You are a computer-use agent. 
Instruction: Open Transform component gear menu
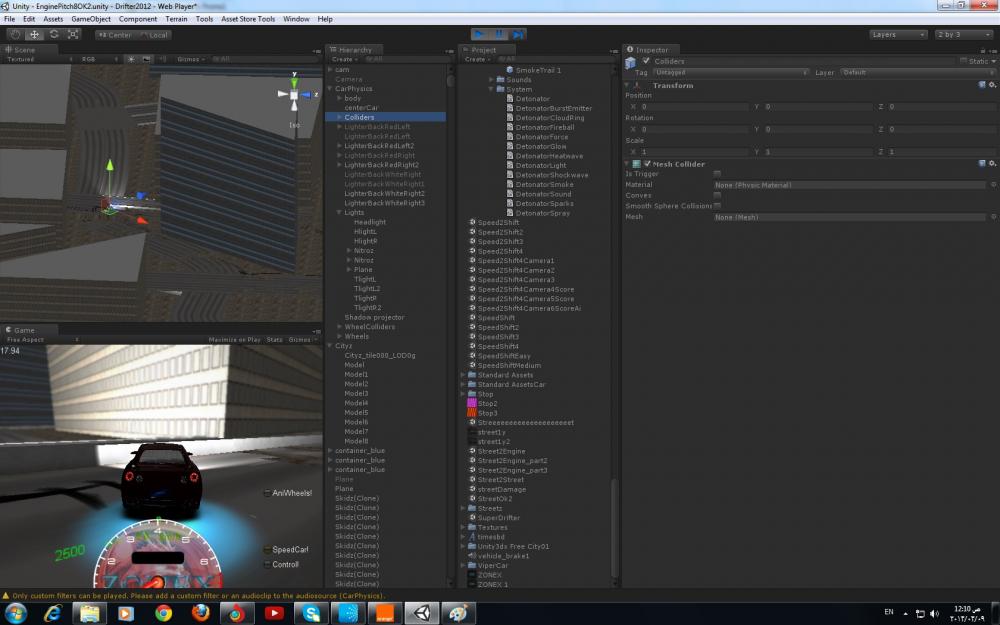(992, 85)
